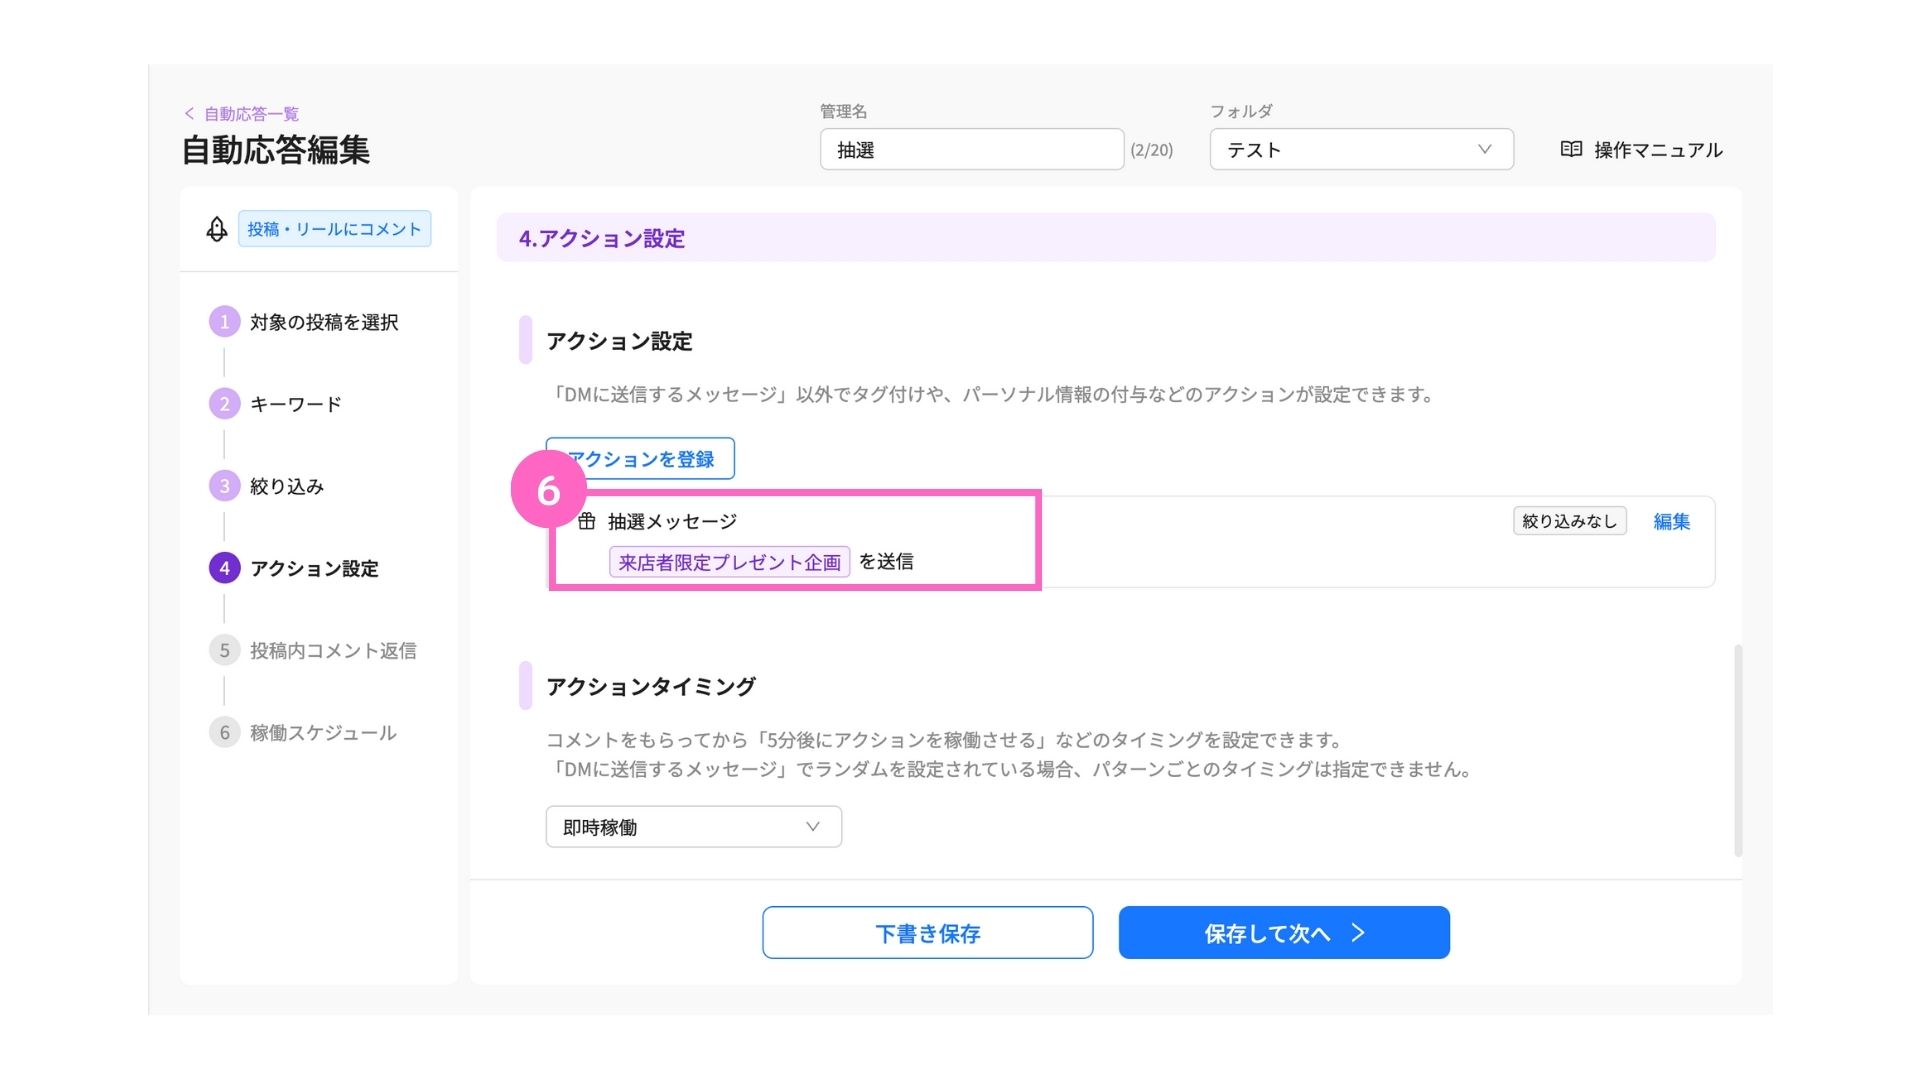Go back to 自動応答一覧

pyautogui.click(x=251, y=114)
